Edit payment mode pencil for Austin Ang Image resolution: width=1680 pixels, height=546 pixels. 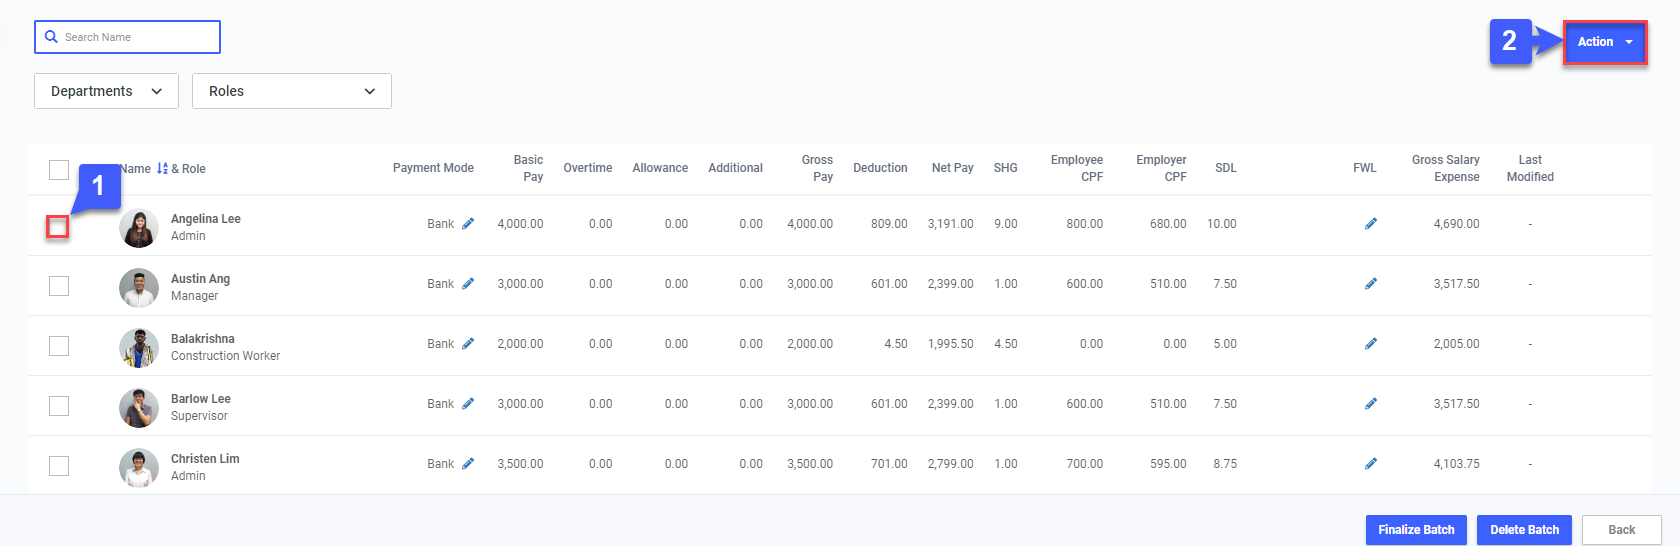coord(468,284)
